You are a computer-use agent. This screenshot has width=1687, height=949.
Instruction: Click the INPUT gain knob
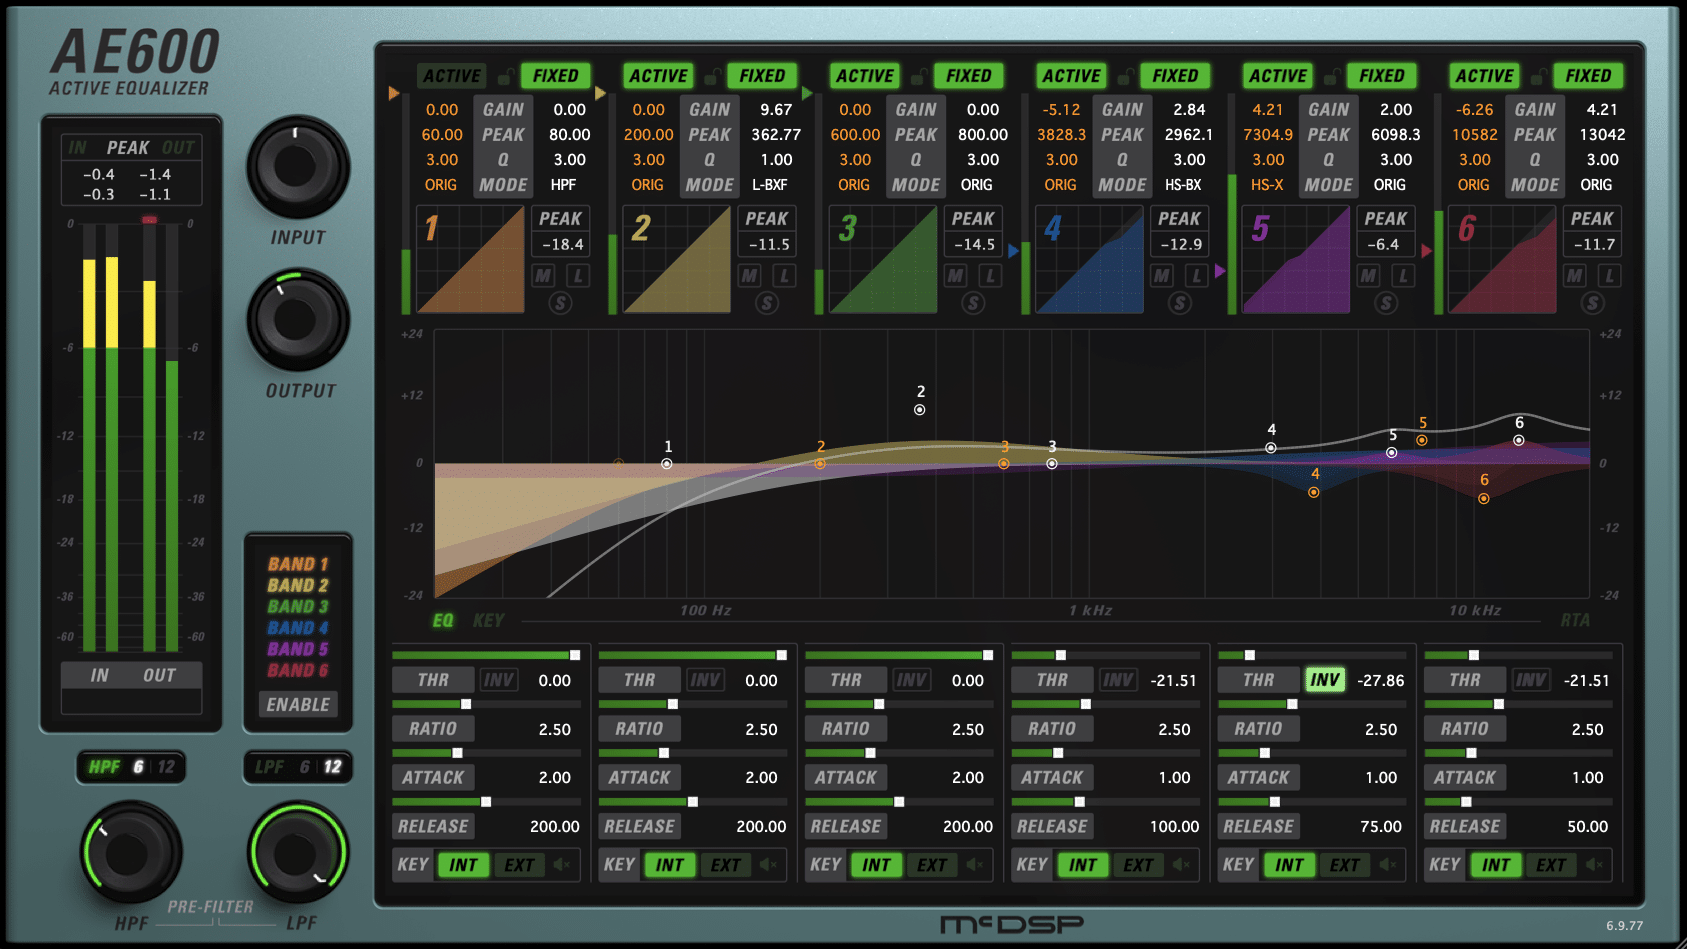(297, 167)
